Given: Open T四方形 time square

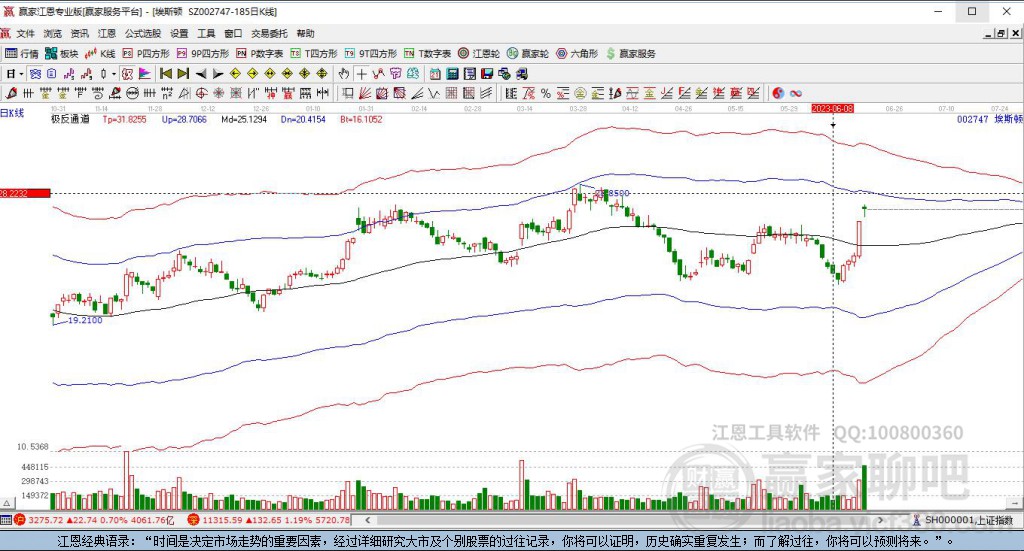Looking at the screenshot, I should 313,54.
